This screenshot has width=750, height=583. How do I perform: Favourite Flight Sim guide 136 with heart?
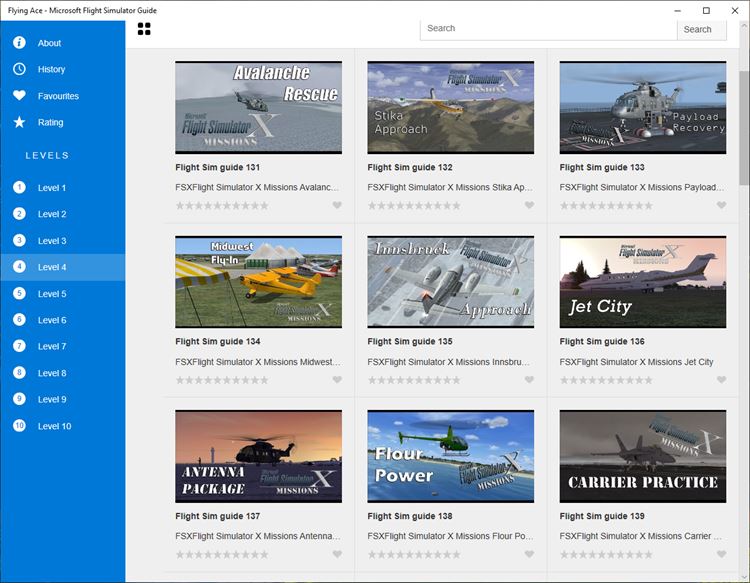721,380
